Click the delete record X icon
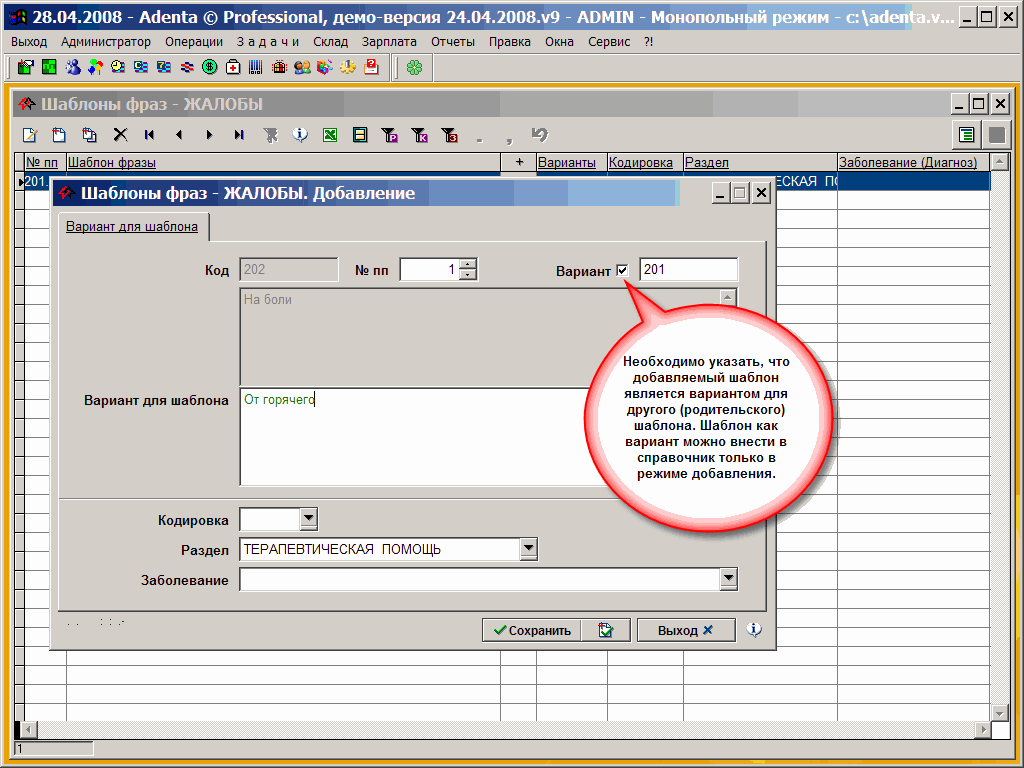This screenshot has width=1024, height=768. 120,134
